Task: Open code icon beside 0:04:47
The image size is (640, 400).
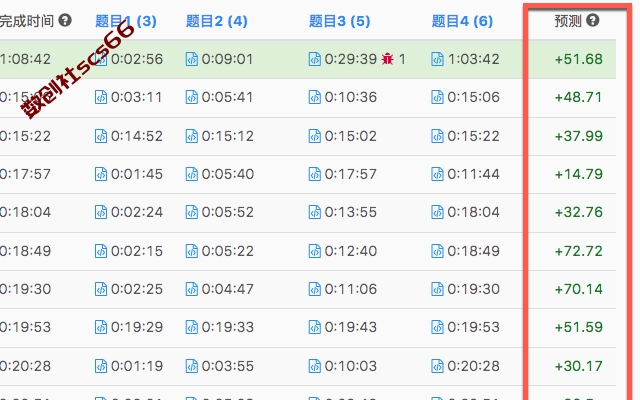Action: pyautogui.click(x=191, y=289)
